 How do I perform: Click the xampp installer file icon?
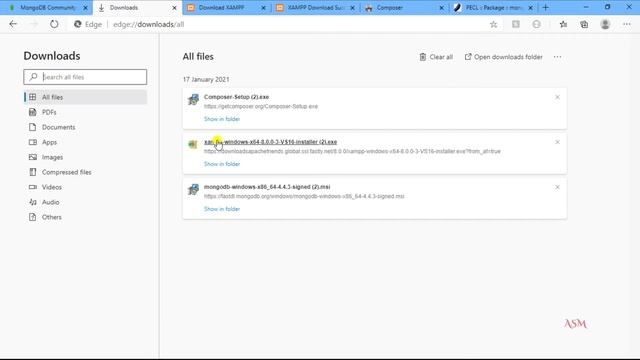click(193, 144)
